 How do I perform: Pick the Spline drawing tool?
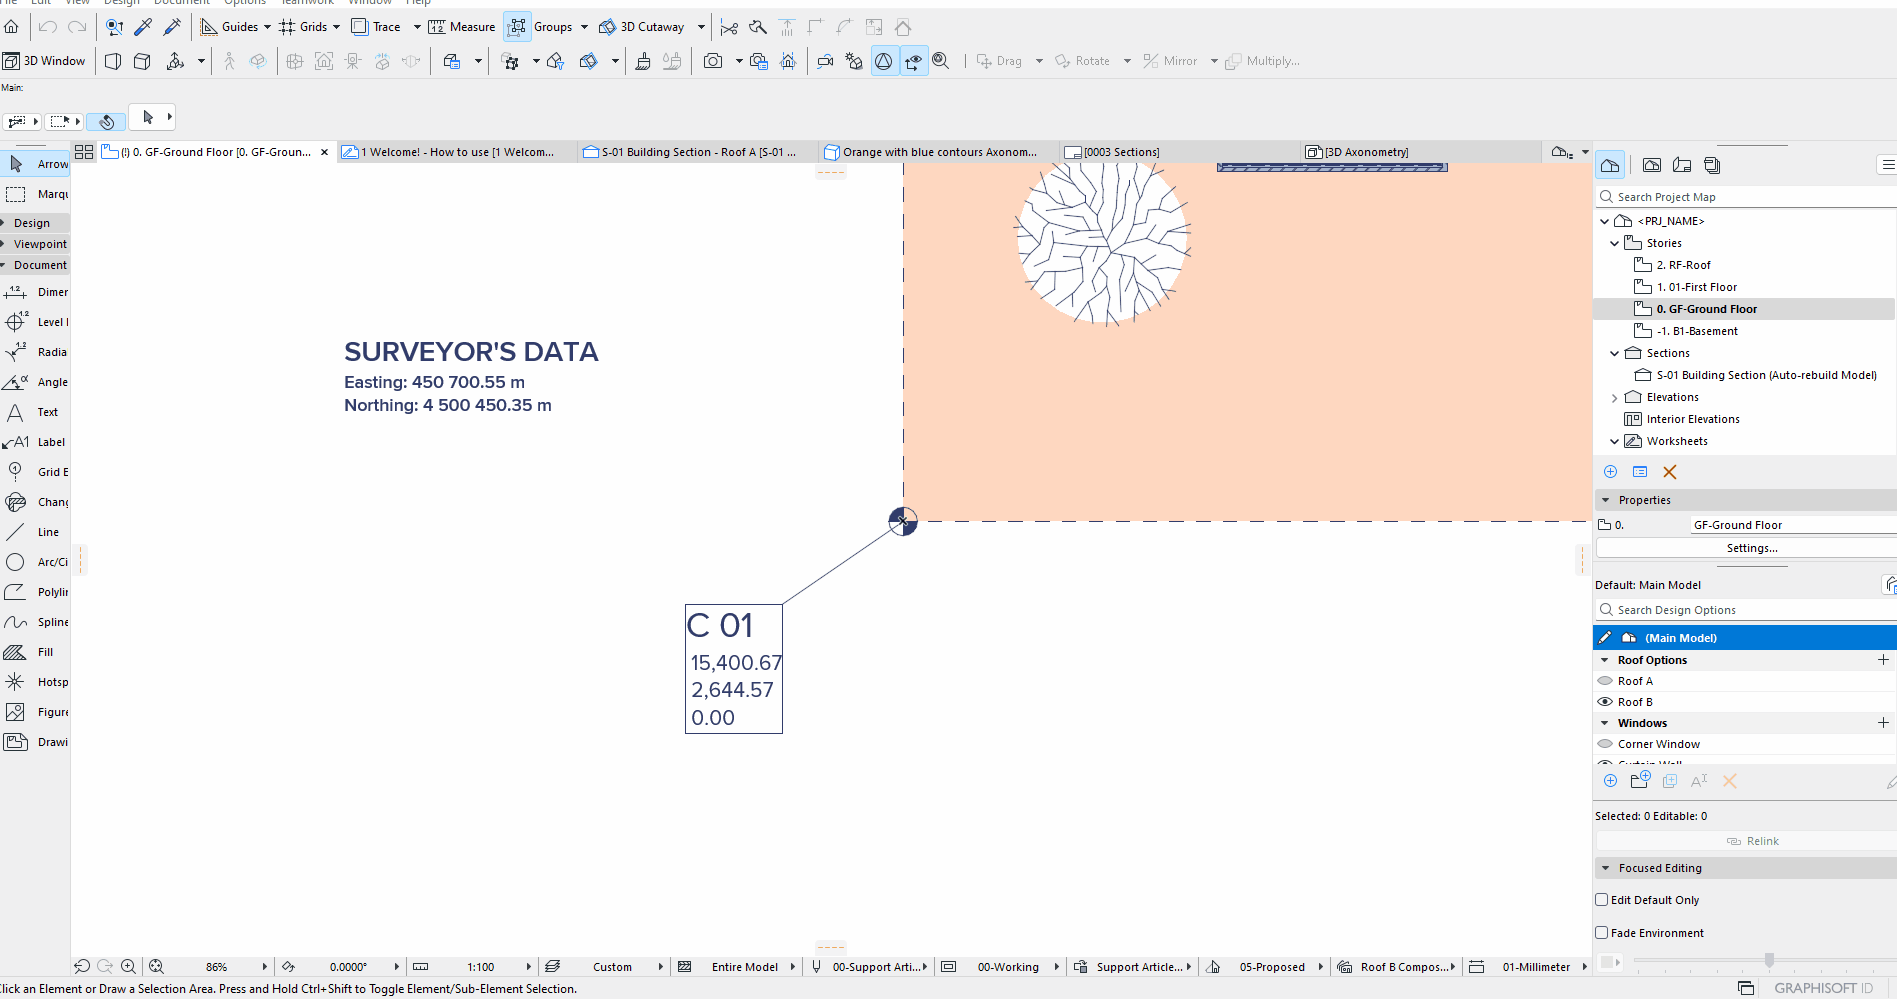click(35, 622)
